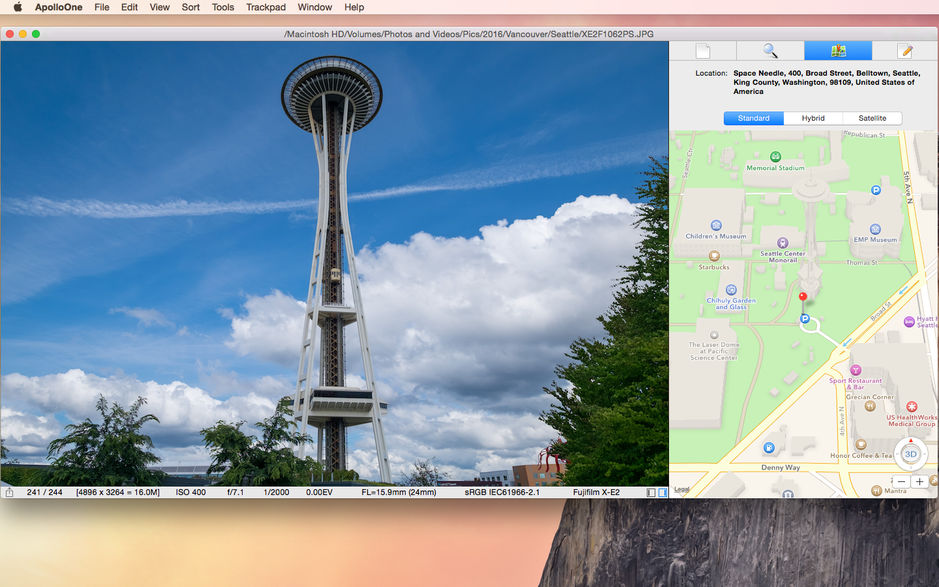The image size is (939, 587).
Task: Switch map view to Satellite
Action: click(x=871, y=118)
